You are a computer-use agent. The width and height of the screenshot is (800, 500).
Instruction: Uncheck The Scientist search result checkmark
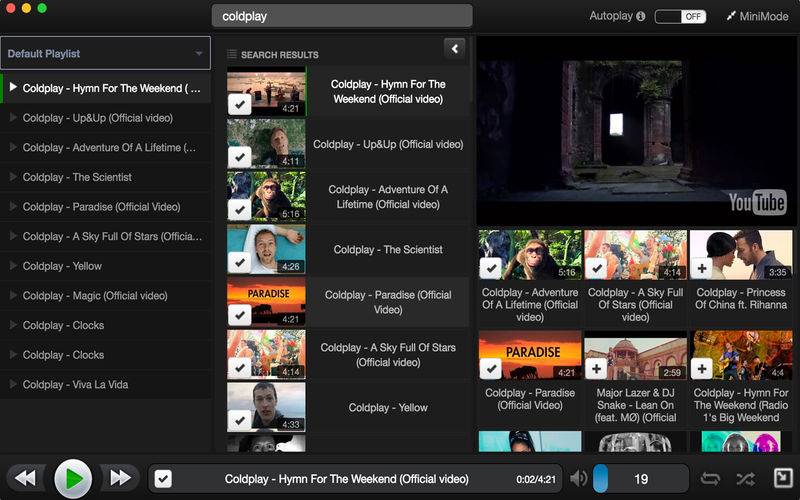pyautogui.click(x=239, y=262)
